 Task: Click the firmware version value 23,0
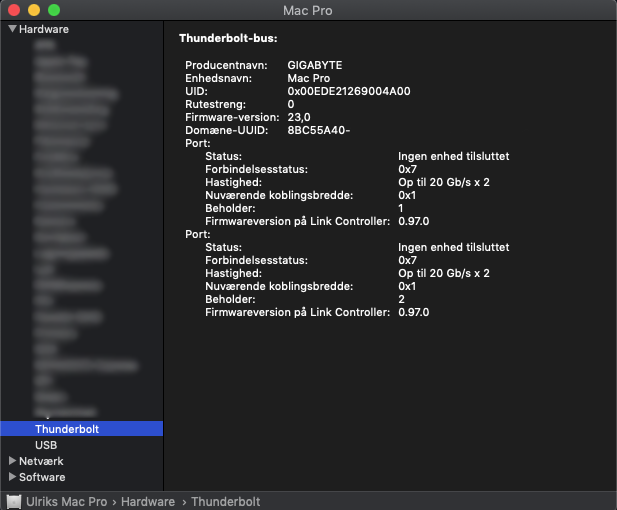click(299, 117)
